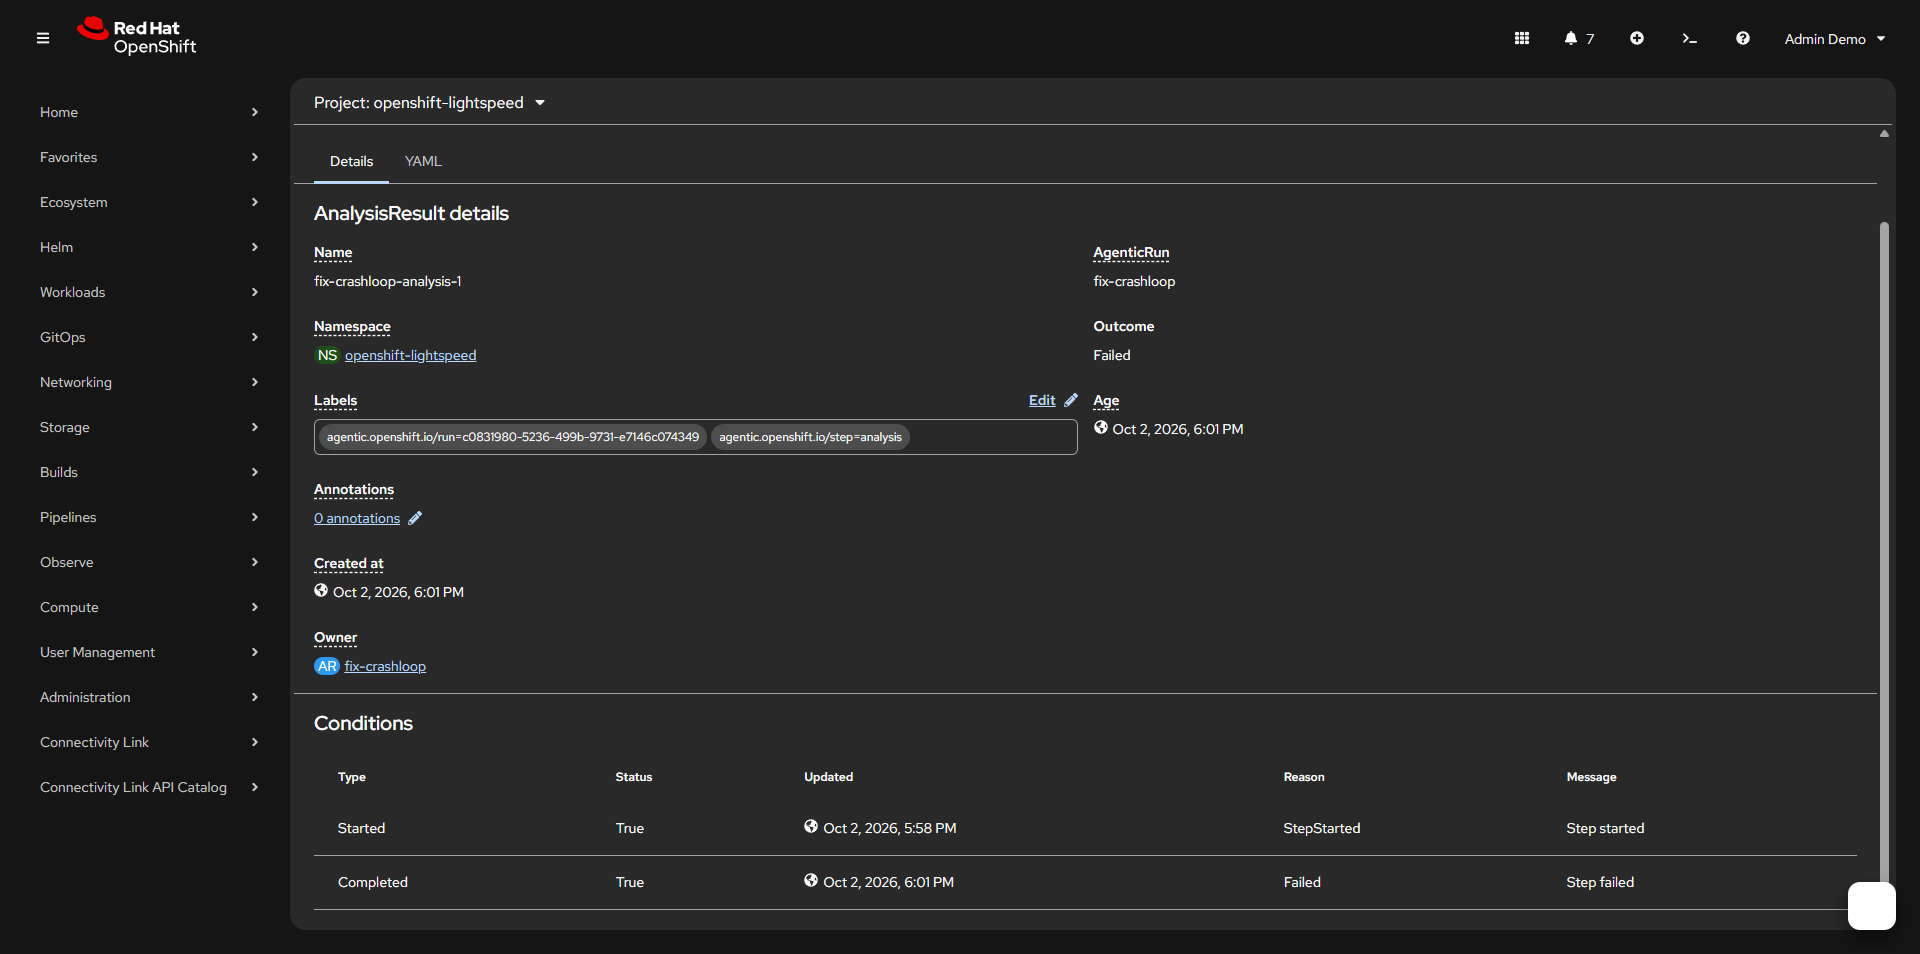The width and height of the screenshot is (1920, 954).
Task: Open the web terminal icon
Action: point(1690,38)
